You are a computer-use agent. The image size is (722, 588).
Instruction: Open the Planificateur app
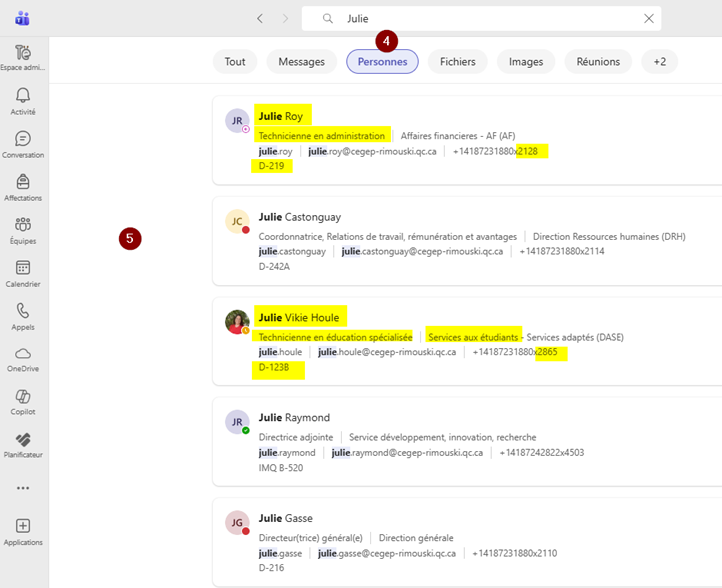coord(23,444)
